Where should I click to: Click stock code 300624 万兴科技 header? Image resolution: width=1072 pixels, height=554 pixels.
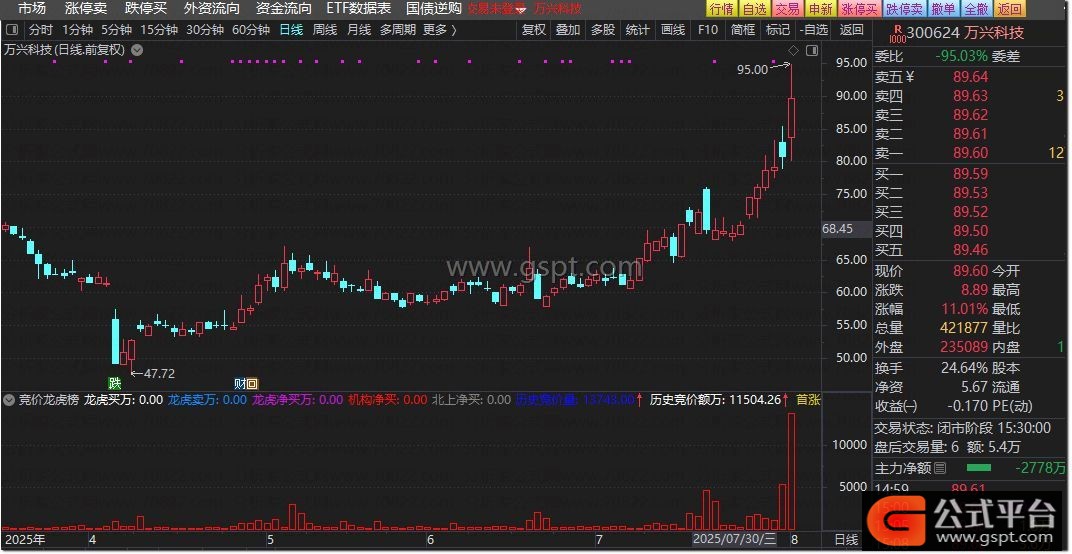[965, 33]
